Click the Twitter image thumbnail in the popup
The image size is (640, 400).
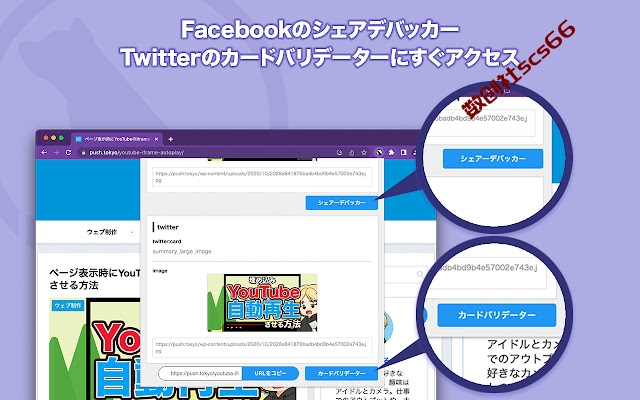262,302
